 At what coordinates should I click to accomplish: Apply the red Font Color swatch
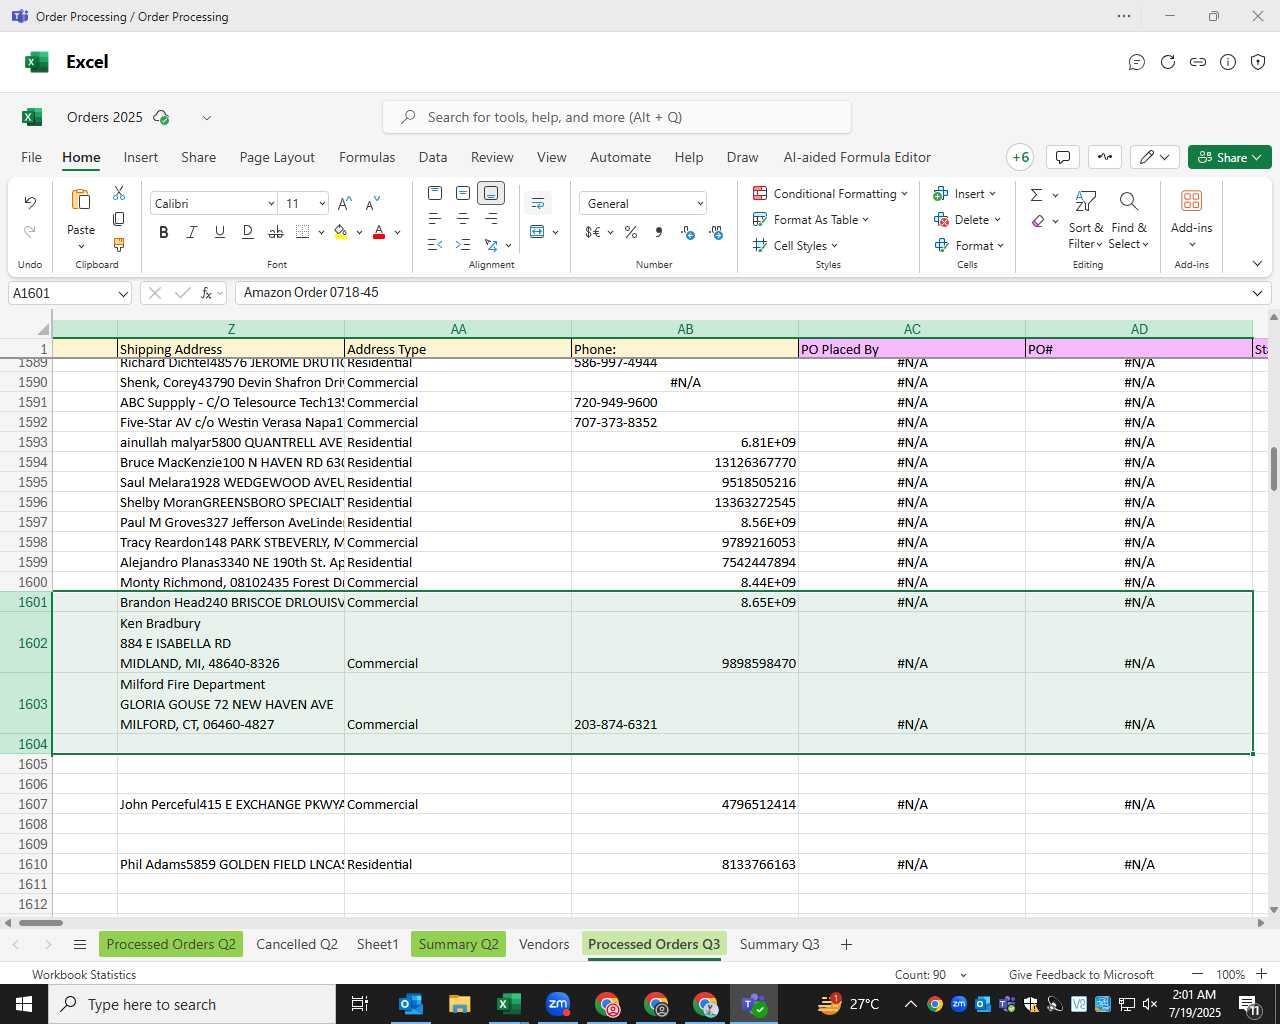pyautogui.click(x=379, y=232)
